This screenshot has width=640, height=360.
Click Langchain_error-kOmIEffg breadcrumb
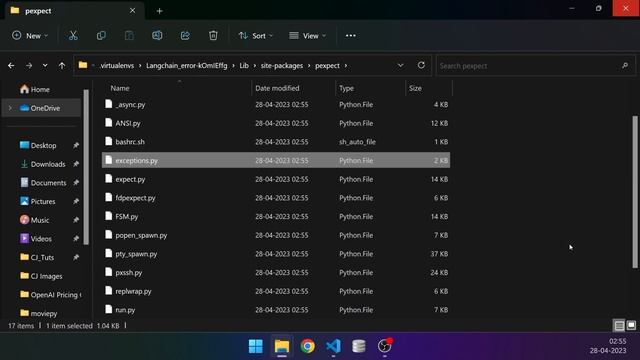tap(187, 66)
